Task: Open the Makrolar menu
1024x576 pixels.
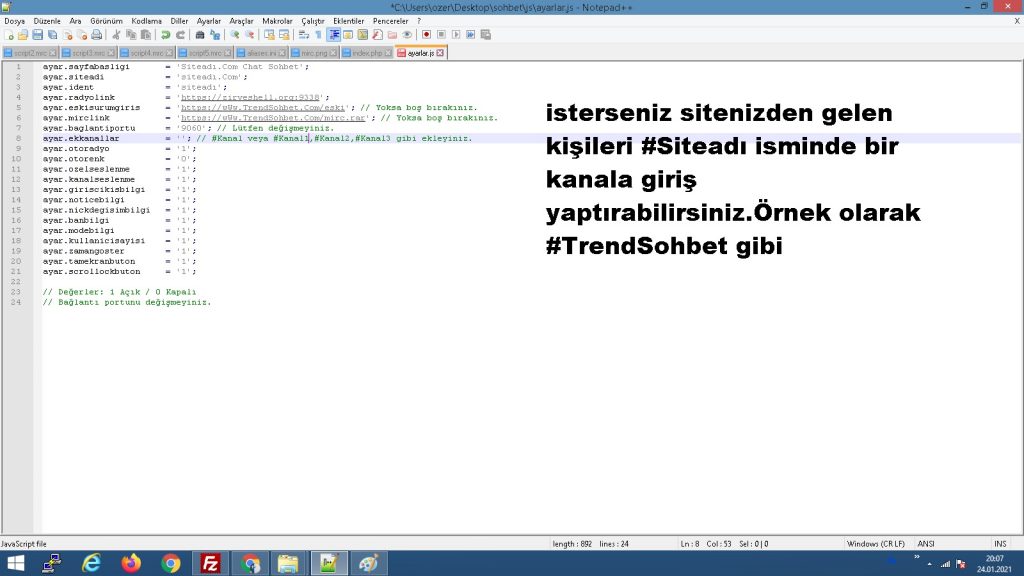Action: [278, 21]
